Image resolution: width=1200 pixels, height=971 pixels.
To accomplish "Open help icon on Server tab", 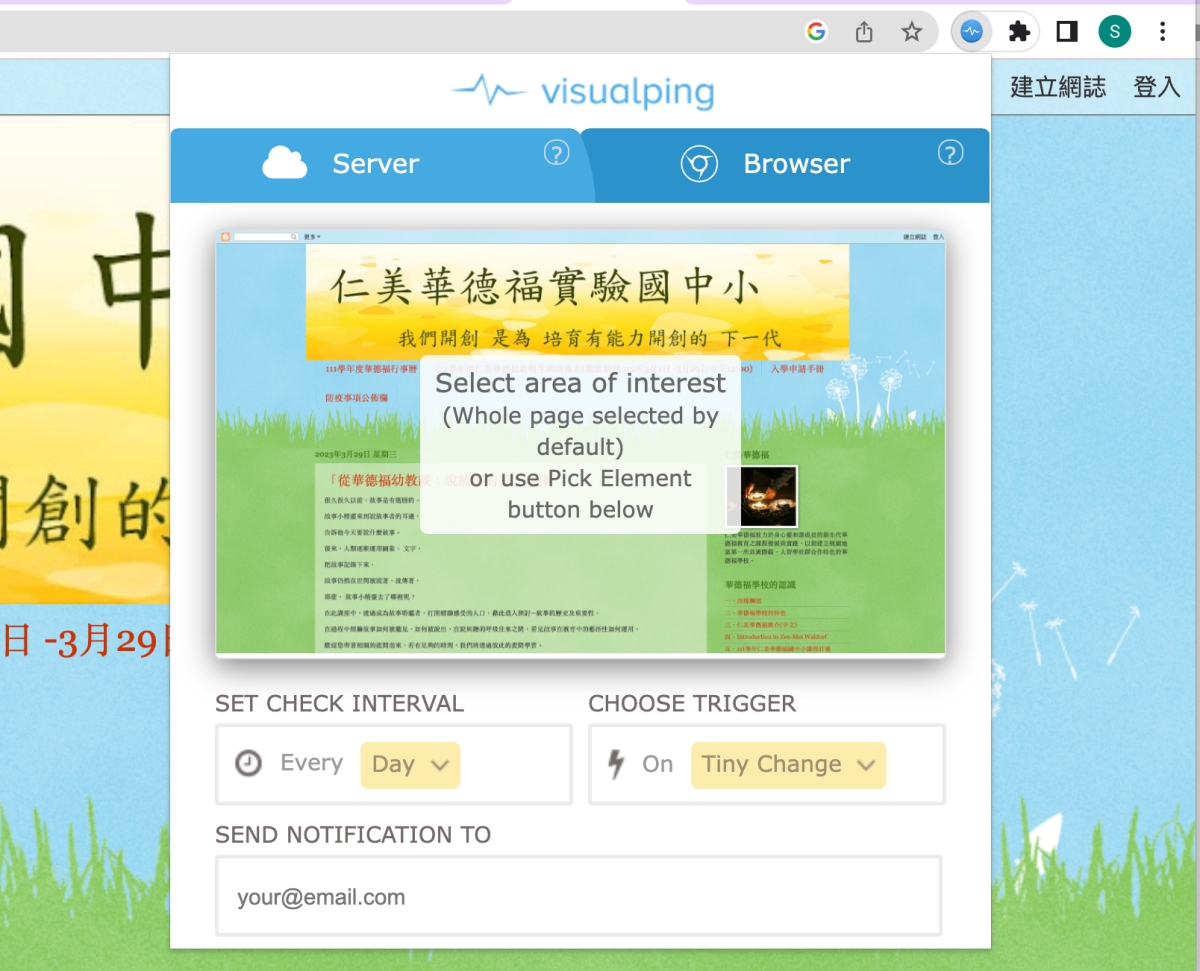I will tap(556, 153).
